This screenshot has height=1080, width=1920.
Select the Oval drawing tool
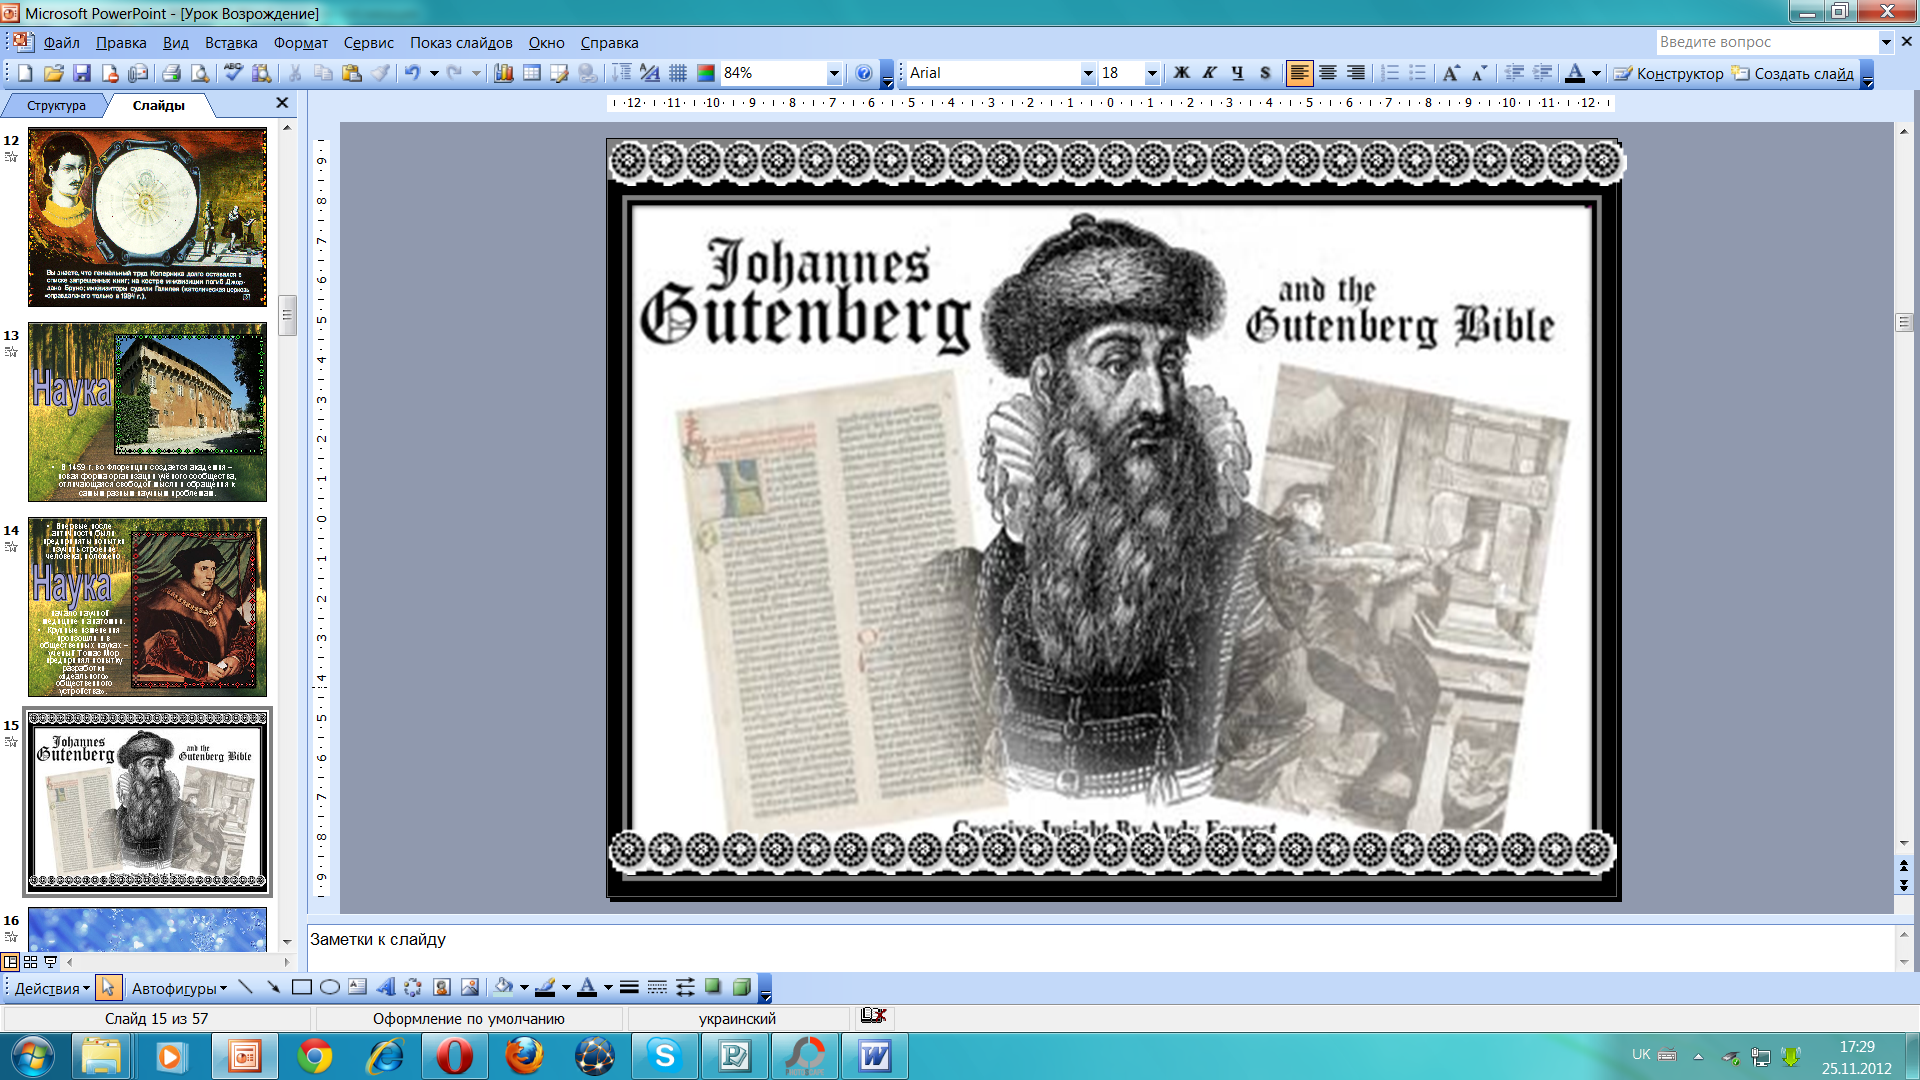[x=329, y=988]
